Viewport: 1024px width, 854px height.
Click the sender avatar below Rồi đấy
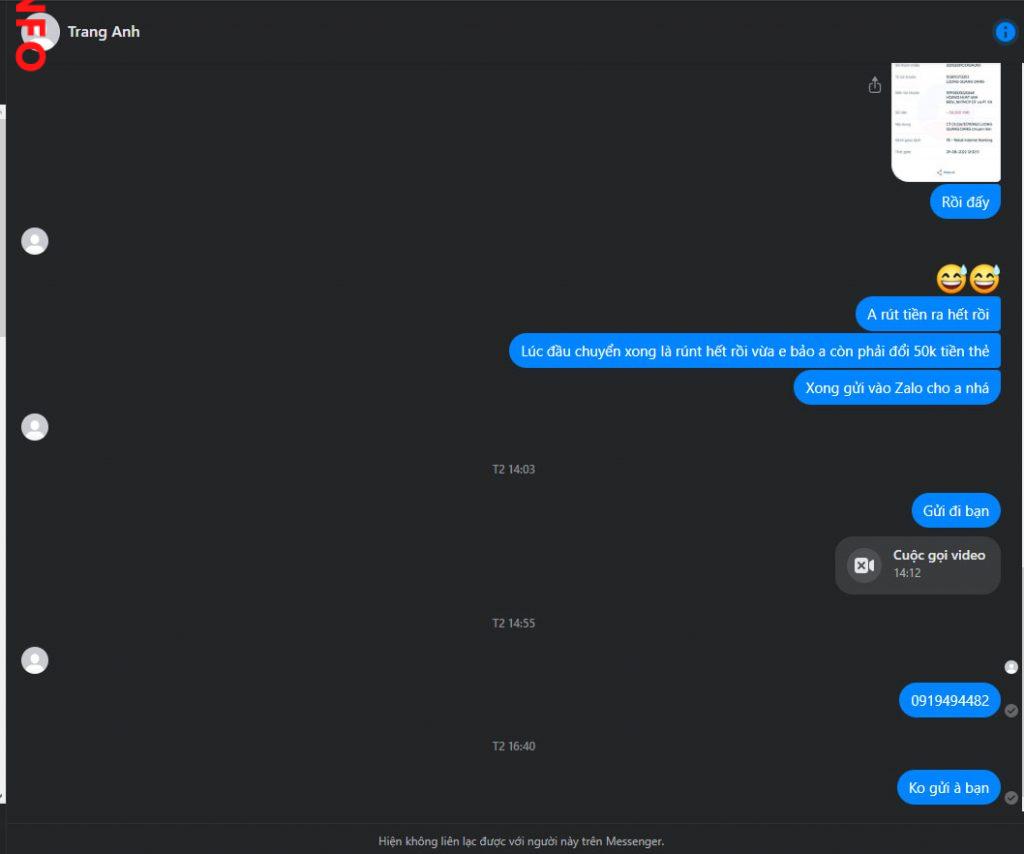(x=35, y=241)
